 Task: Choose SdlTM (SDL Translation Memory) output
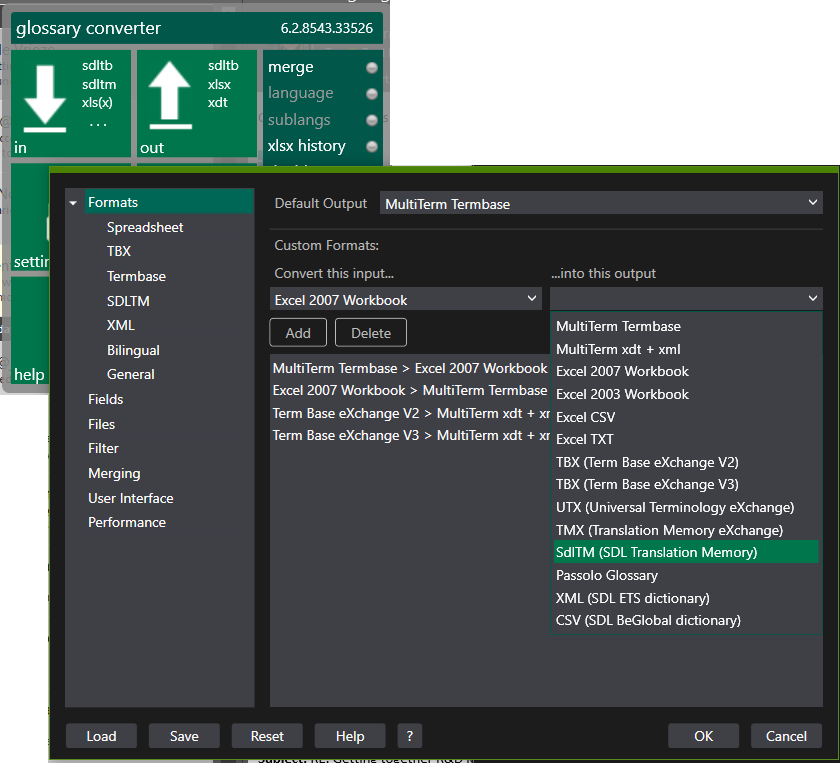[654, 552]
